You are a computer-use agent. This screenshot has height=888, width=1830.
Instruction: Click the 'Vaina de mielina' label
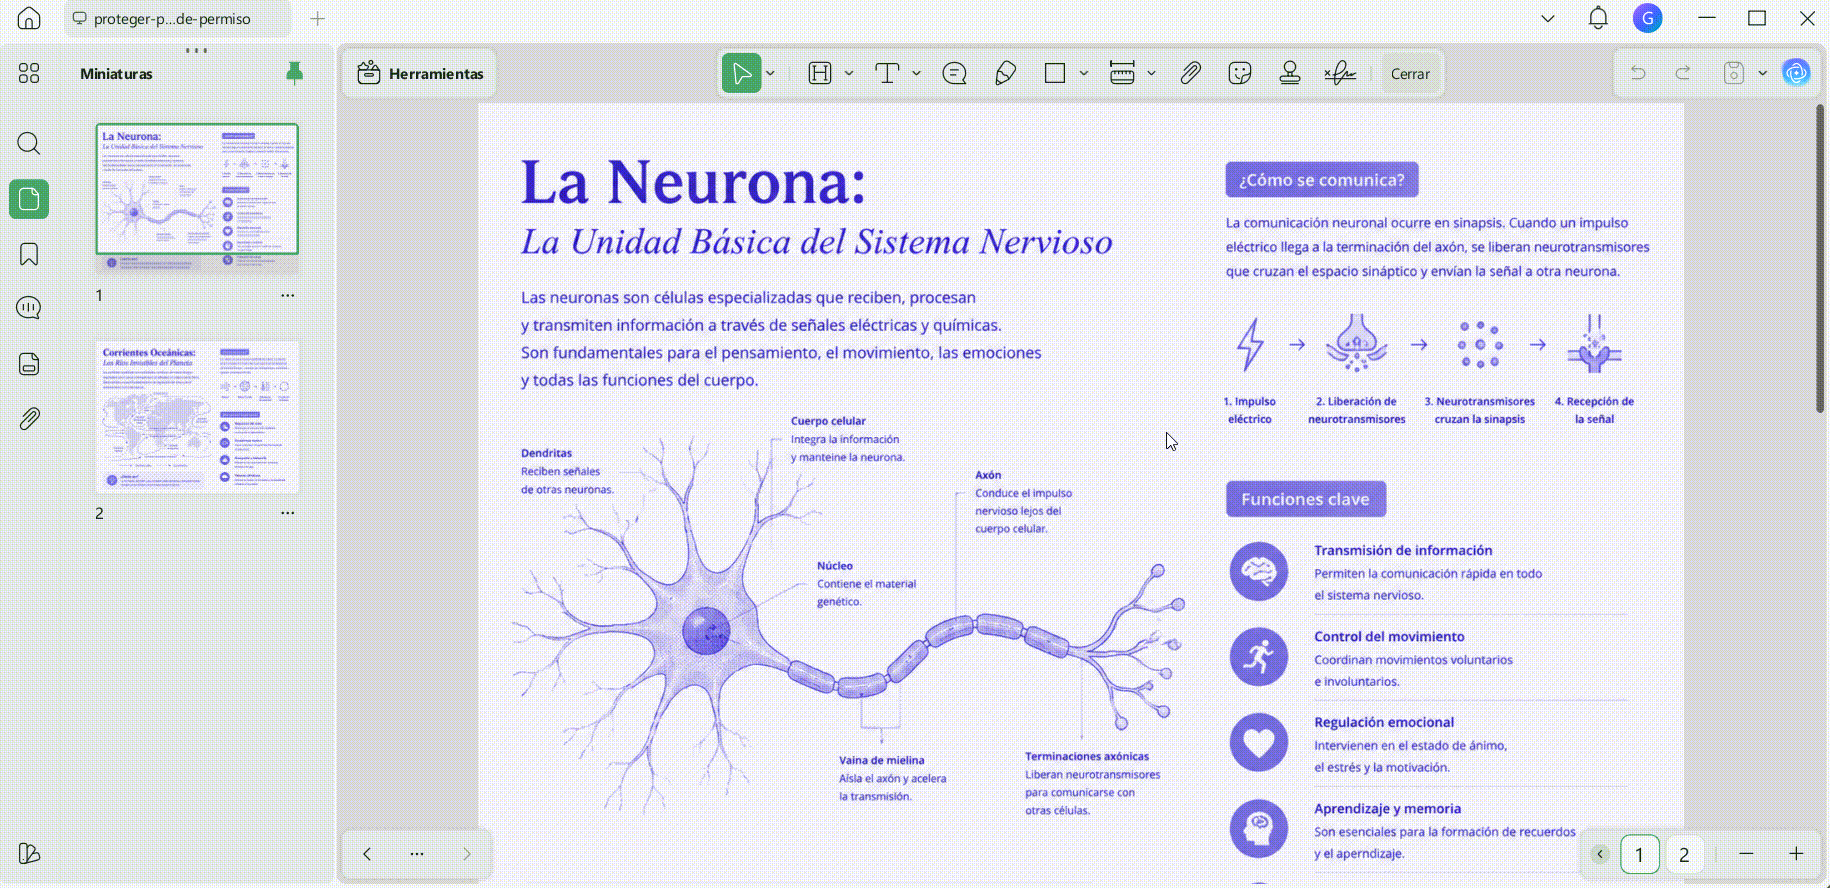[x=882, y=760]
